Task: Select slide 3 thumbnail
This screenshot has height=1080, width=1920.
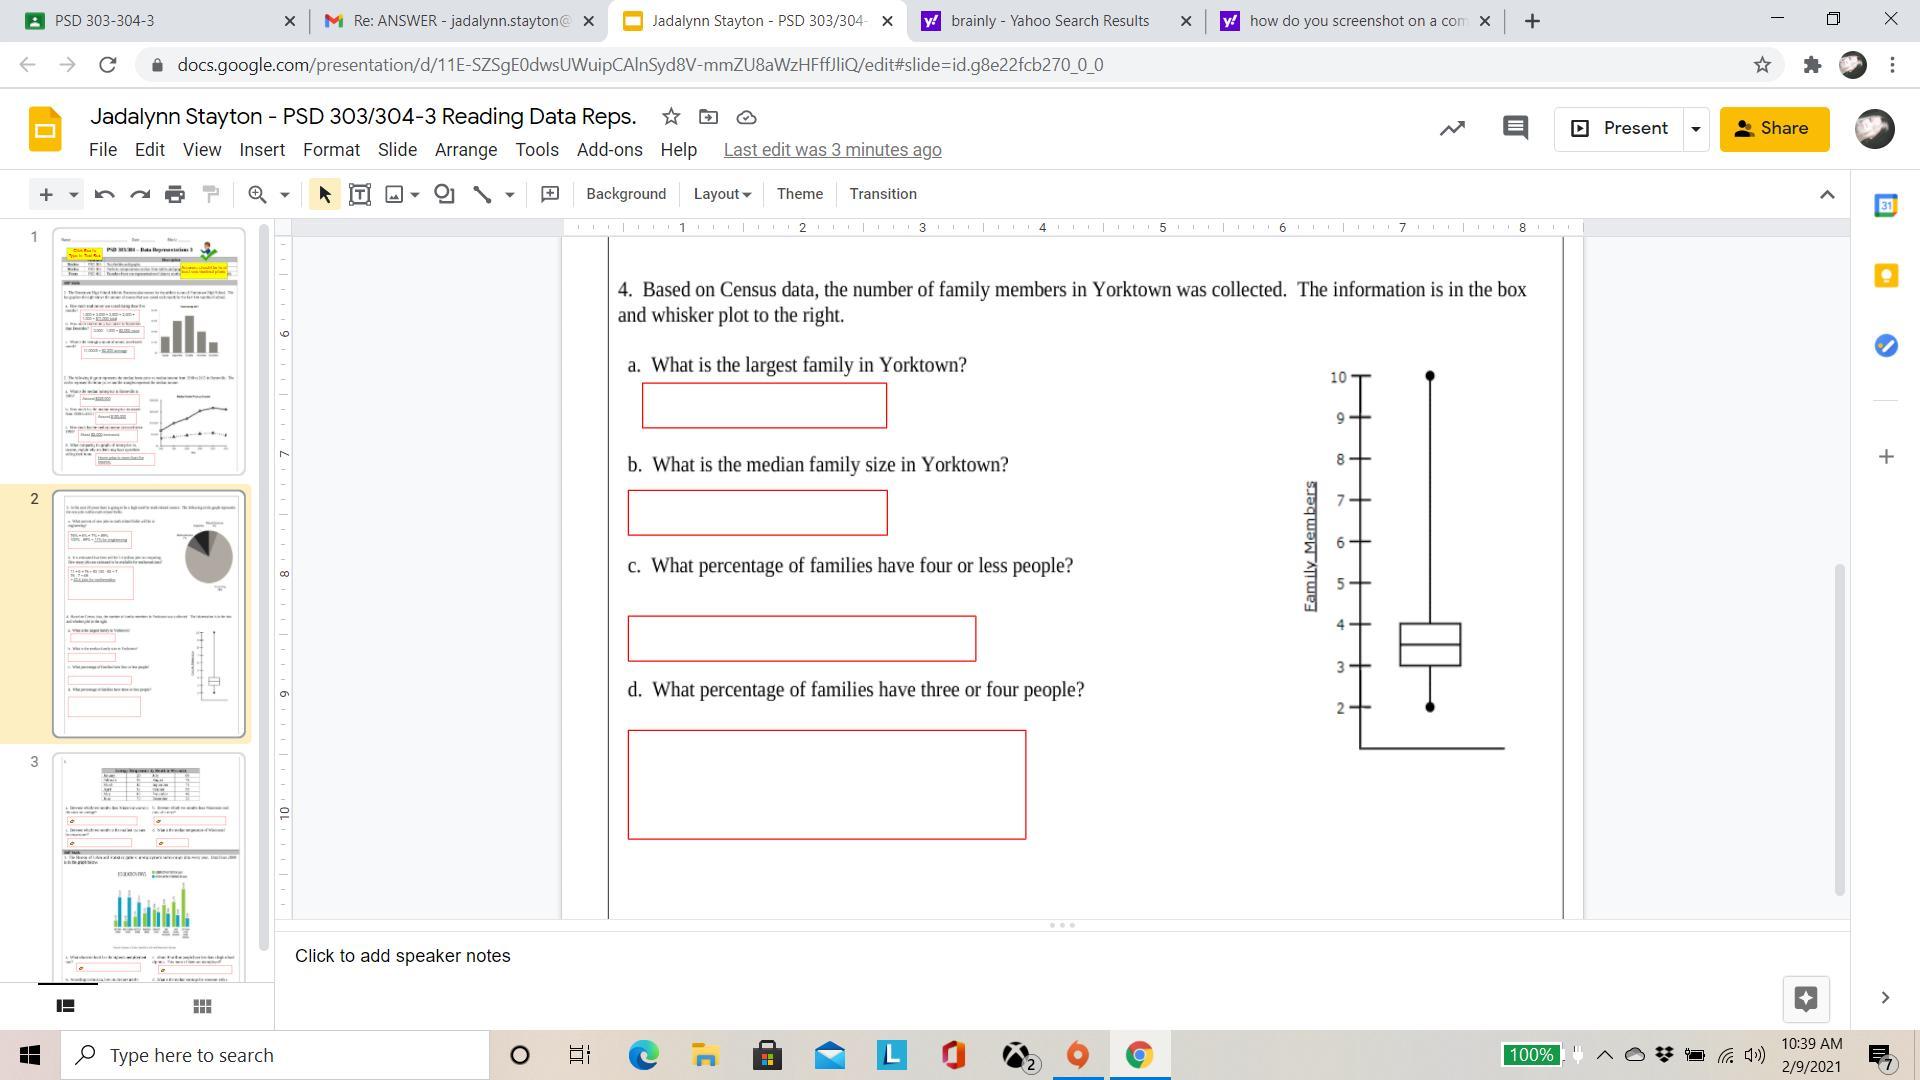Action: 149,865
